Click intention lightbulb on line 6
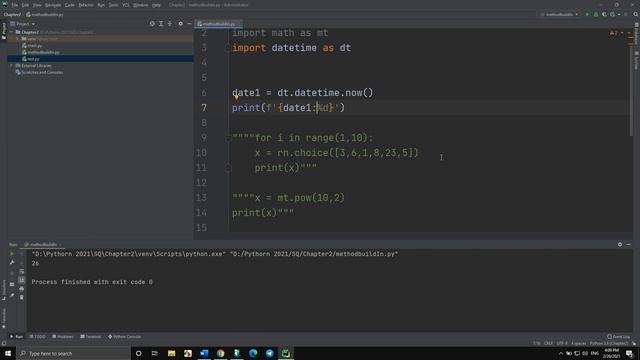640x360 pixels. [236, 98]
